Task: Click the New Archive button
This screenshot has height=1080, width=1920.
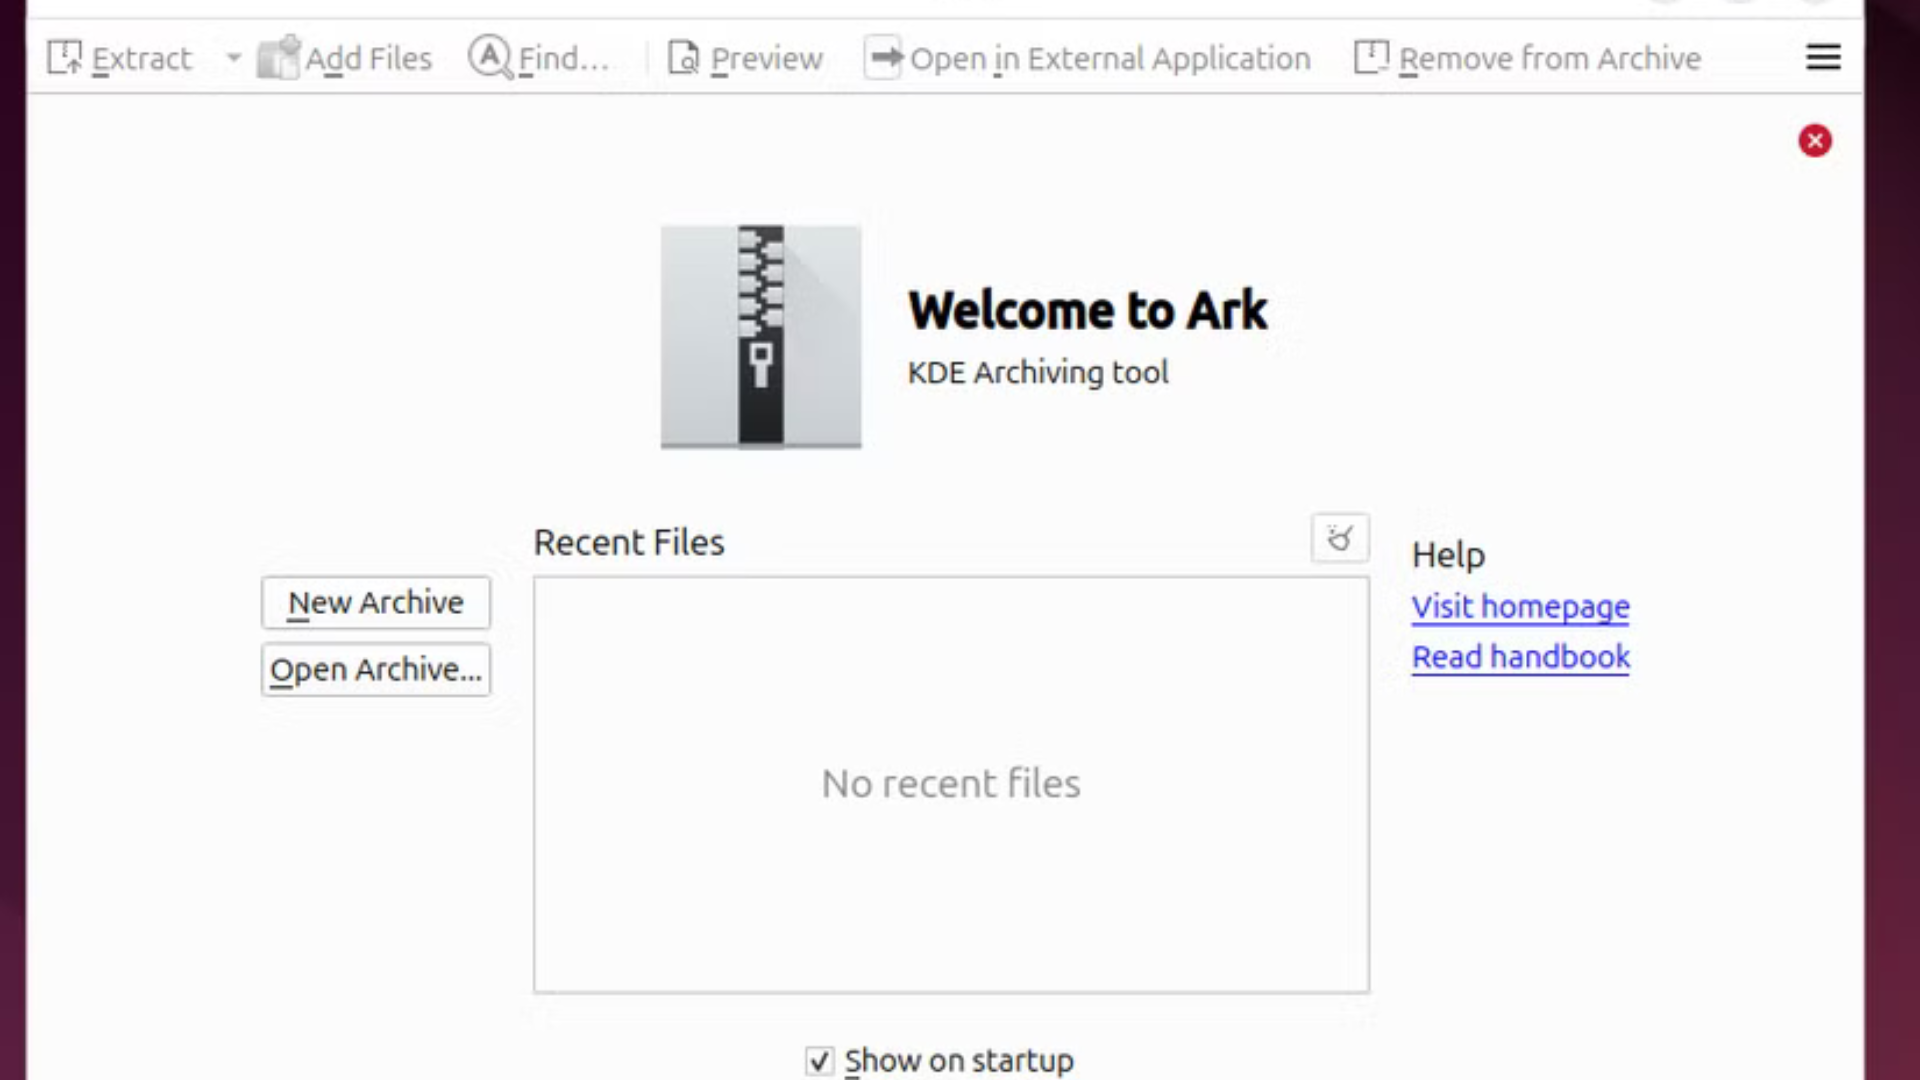Action: 375,602
